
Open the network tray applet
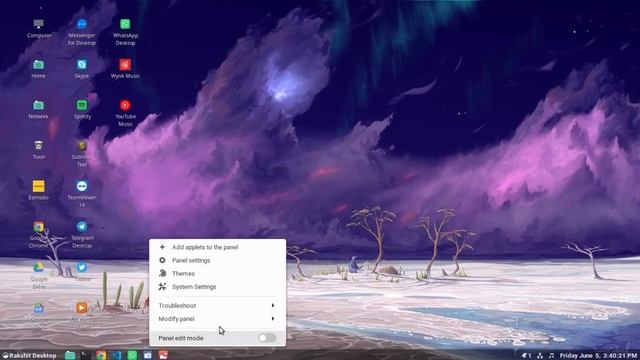point(540,356)
